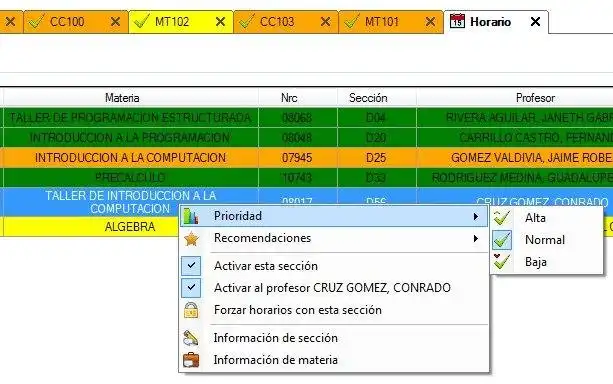The height and width of the screenshot is (384, 613).
Task: Choose Forzar horarios con esta sección
Action: point(334,310)
